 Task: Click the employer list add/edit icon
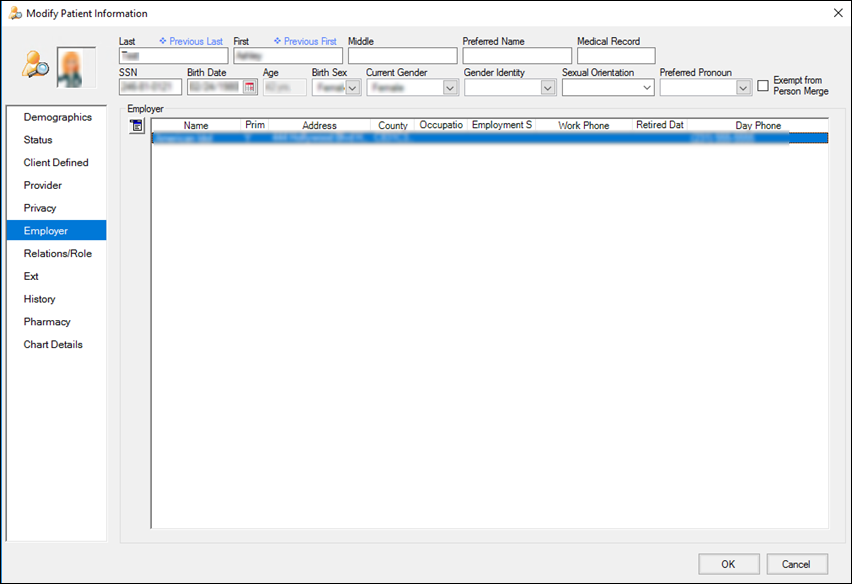(x=137, y=126)
